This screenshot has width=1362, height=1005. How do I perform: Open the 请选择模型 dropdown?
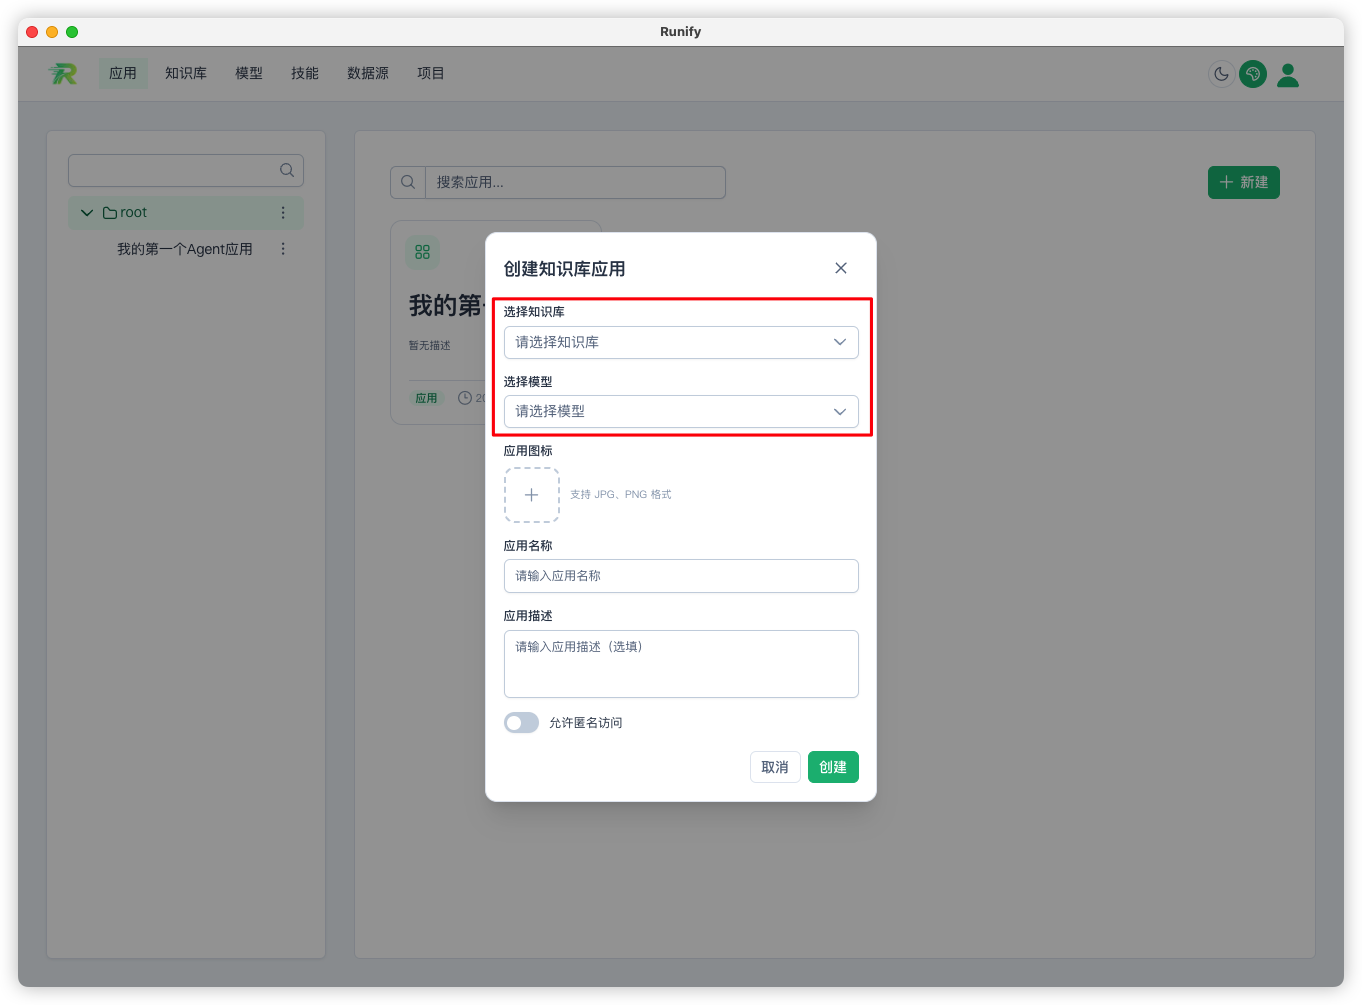681,411
